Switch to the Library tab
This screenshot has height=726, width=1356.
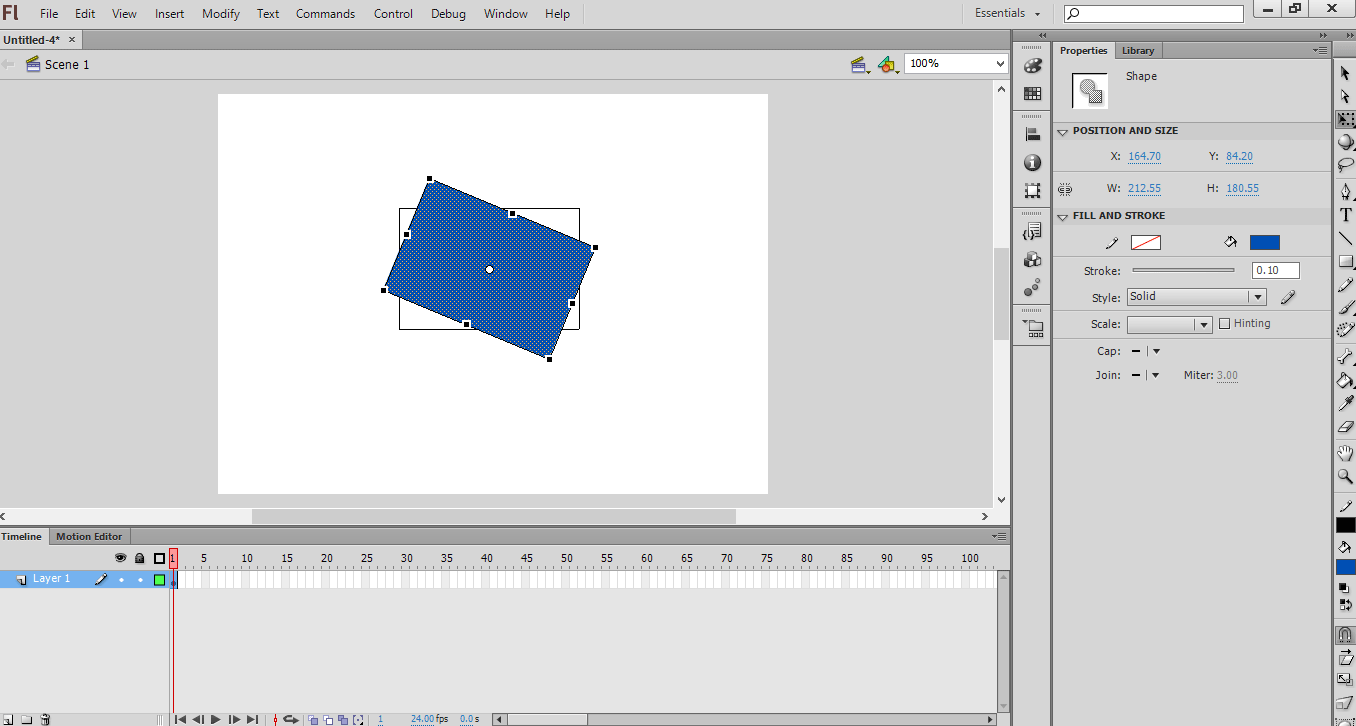click(1137, 51)
